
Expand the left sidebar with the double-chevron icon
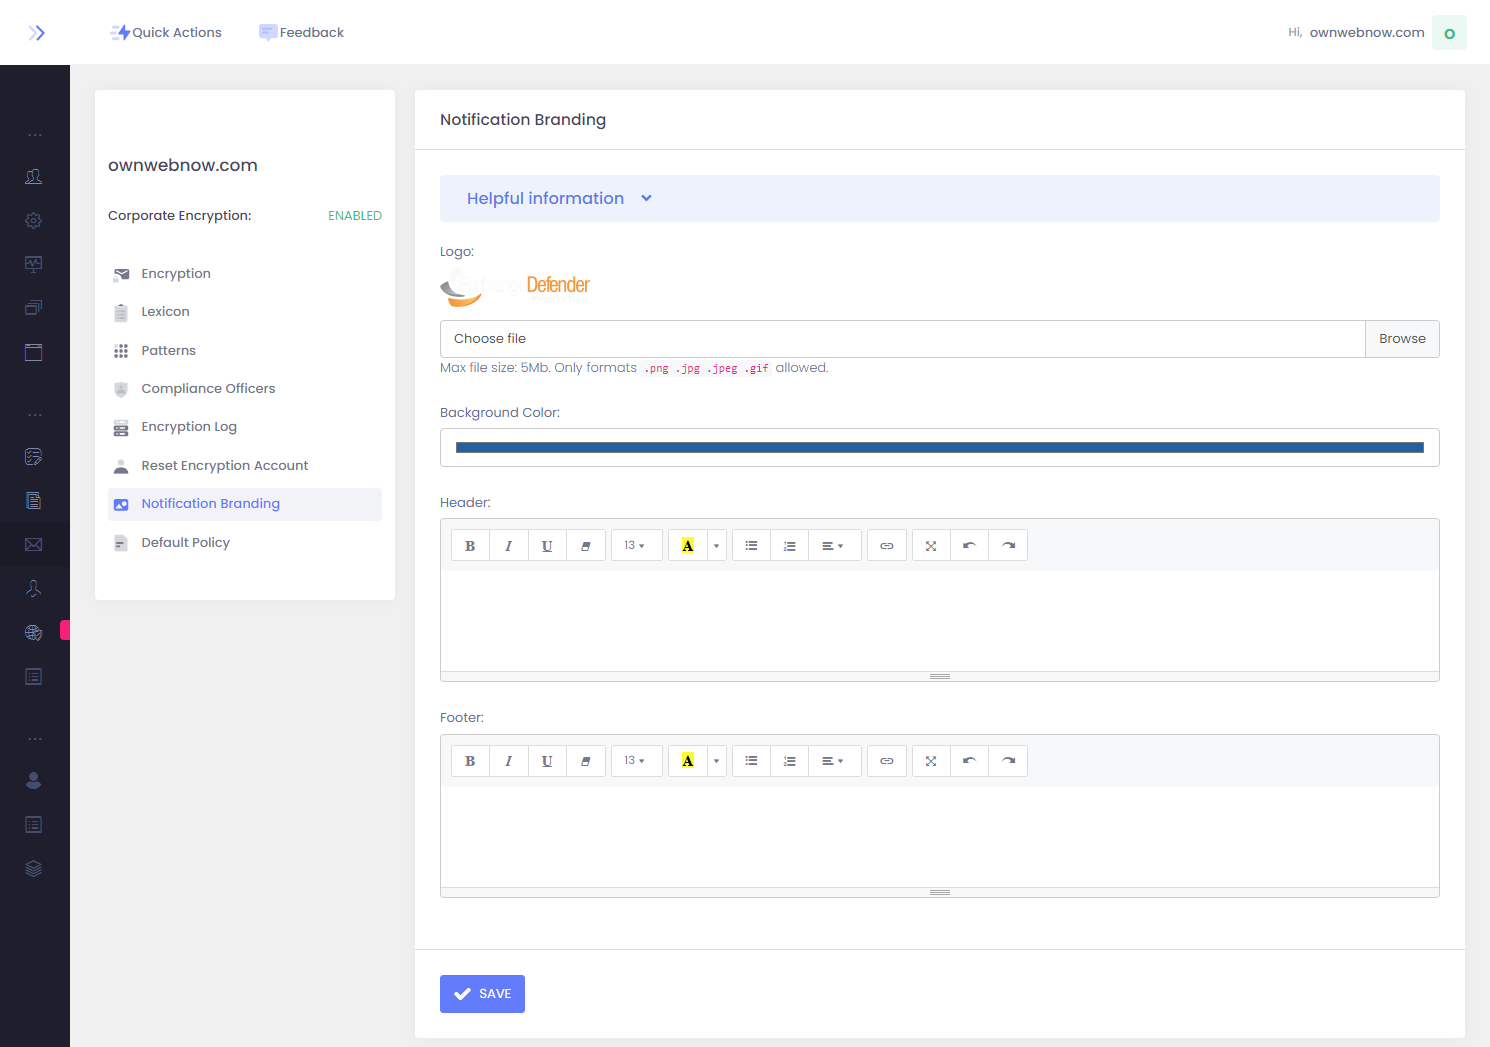pyautogui.click(x=36, y=33)
